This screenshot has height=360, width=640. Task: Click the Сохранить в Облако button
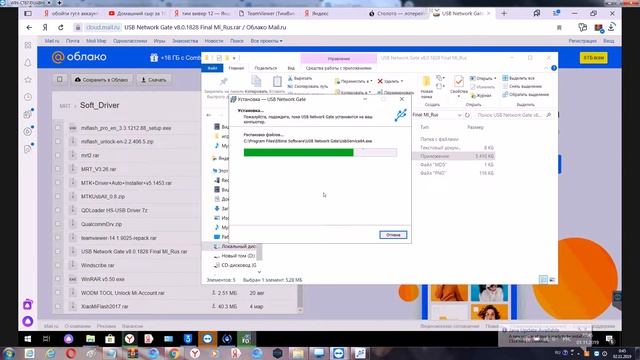coord(101,80)
